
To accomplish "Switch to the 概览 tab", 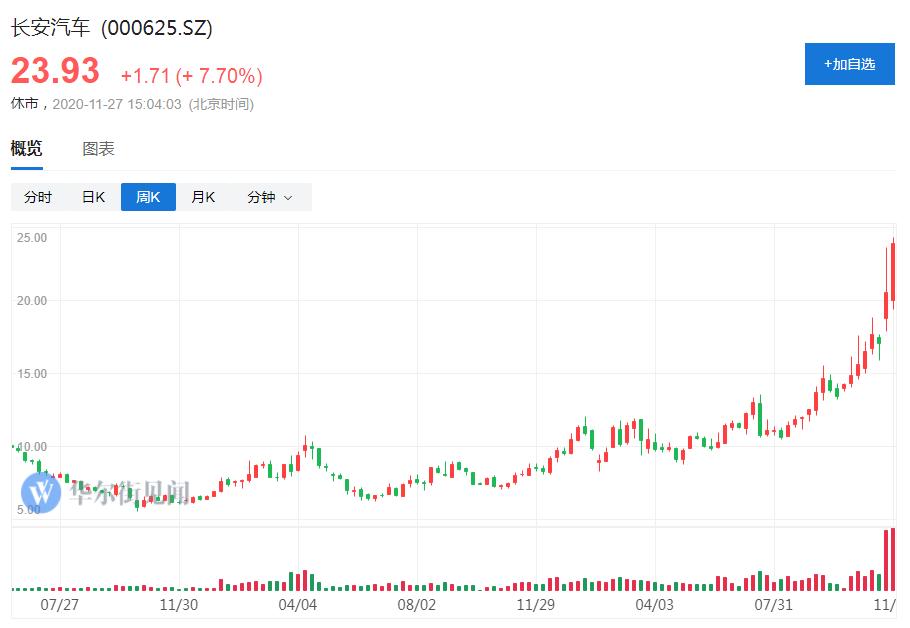I will (27, 149).
